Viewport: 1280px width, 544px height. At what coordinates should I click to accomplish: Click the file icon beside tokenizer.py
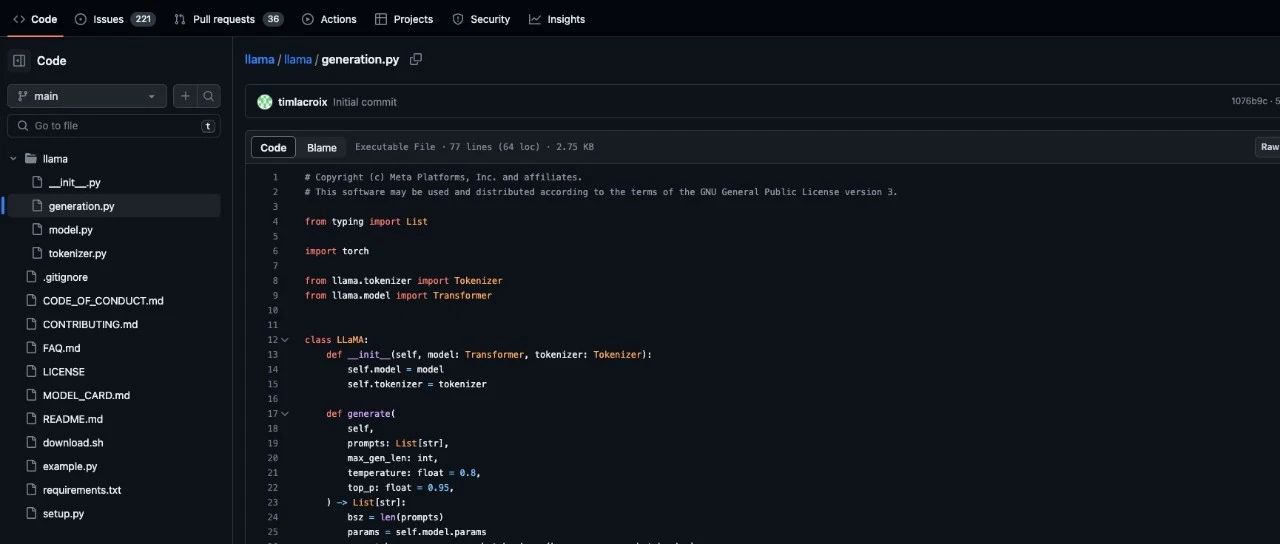37,254
